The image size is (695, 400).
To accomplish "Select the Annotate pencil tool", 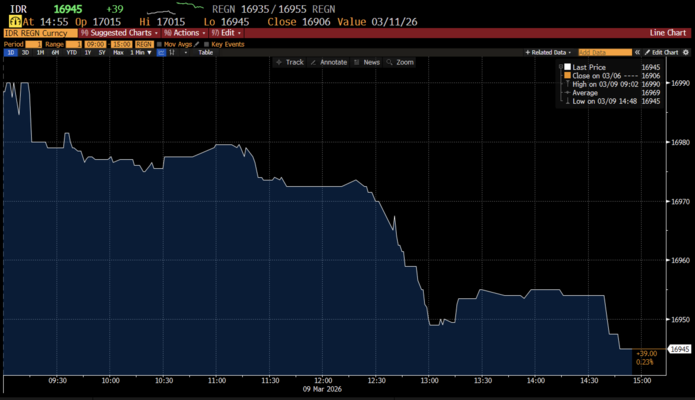I will tap(328, 62).
